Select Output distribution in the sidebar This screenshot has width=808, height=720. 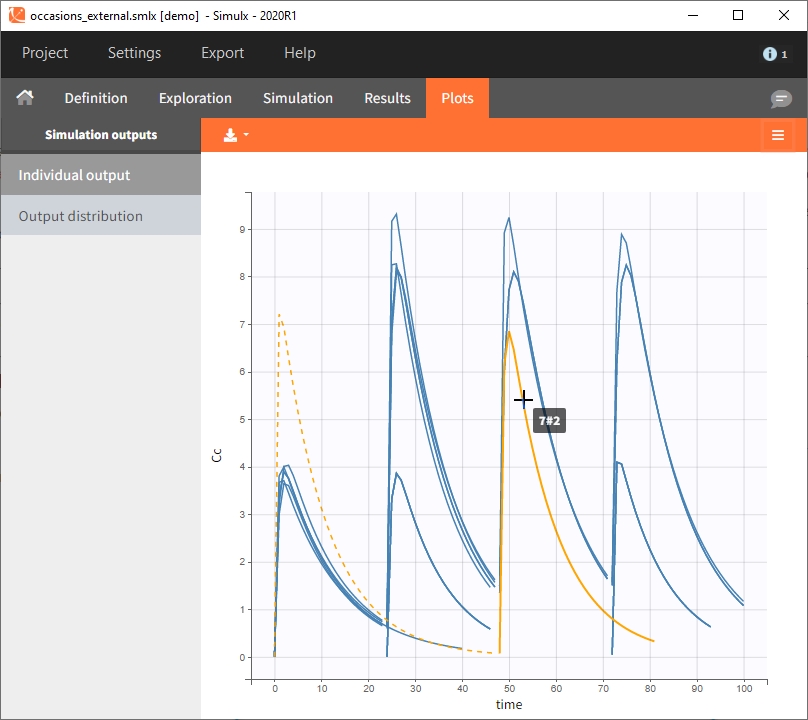tap(100, 216)
